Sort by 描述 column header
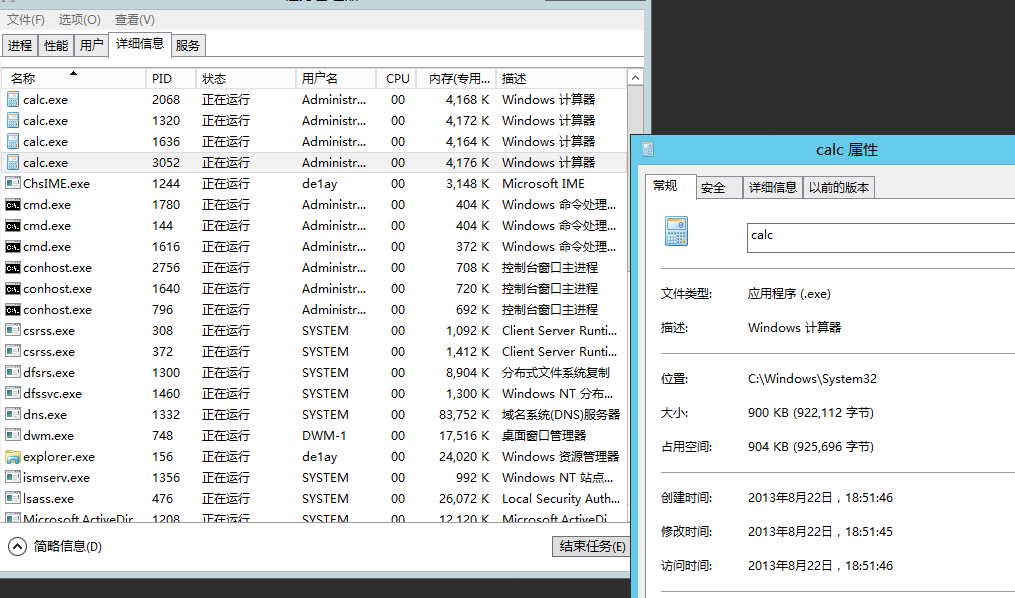Image resolution: width=1015 pixels, height=598 pixels. point(561,78)
